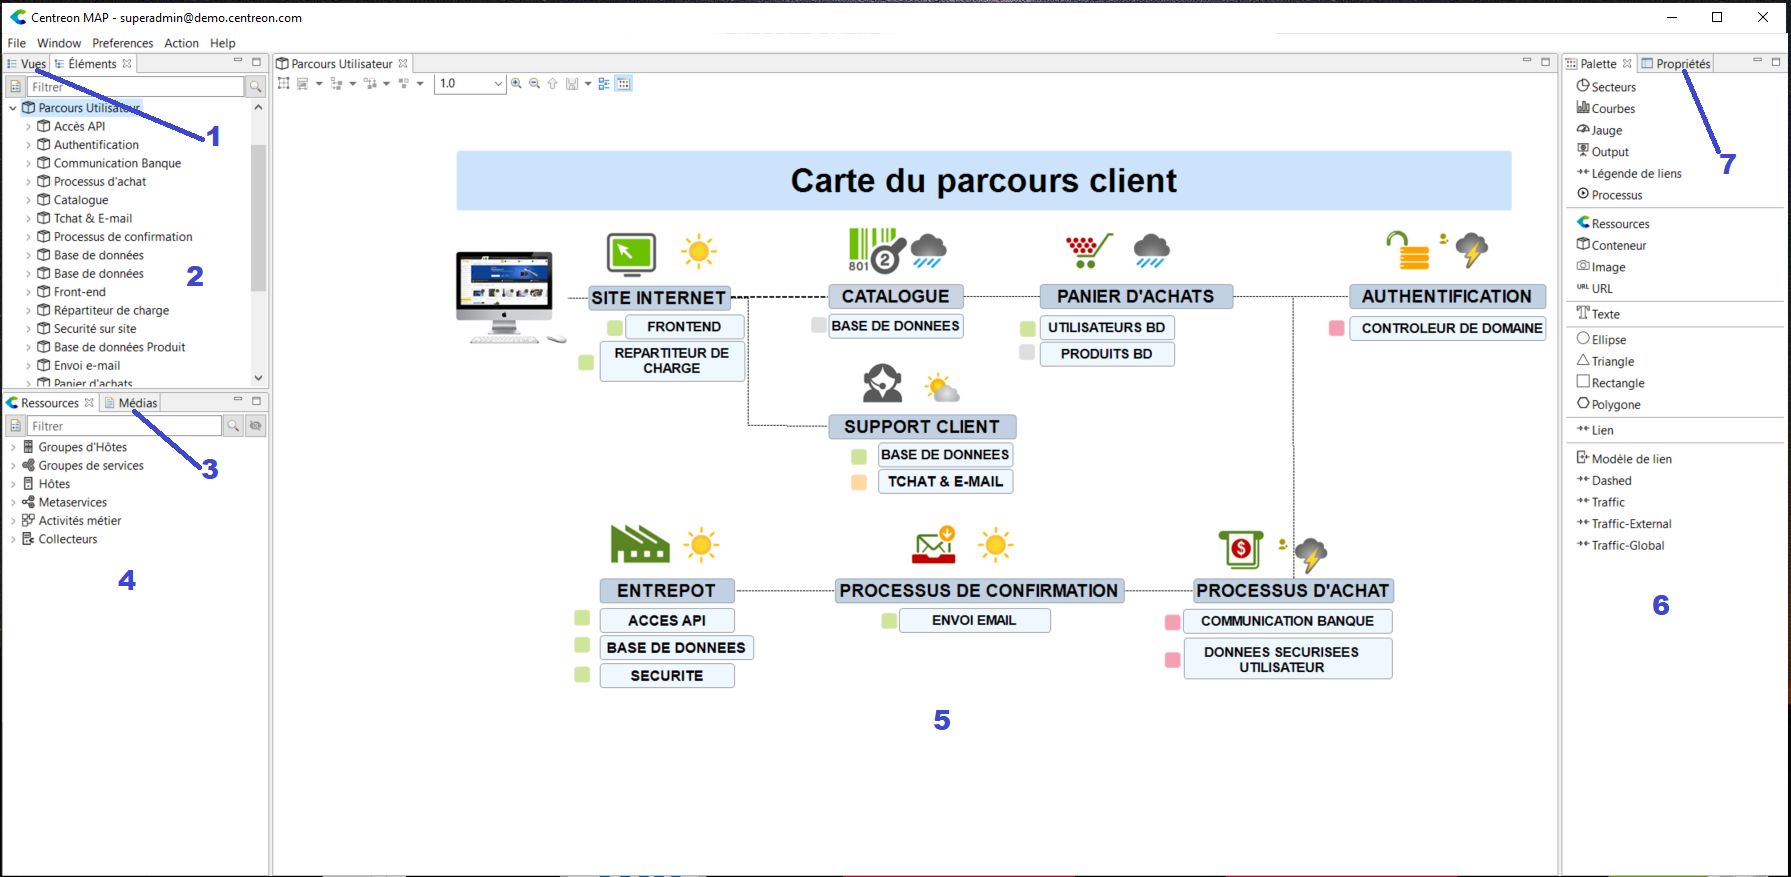Viewport: 1791px width, 877px height.
Task: Click the search icon in Ressources panel
Action: (x=233, y=426)
